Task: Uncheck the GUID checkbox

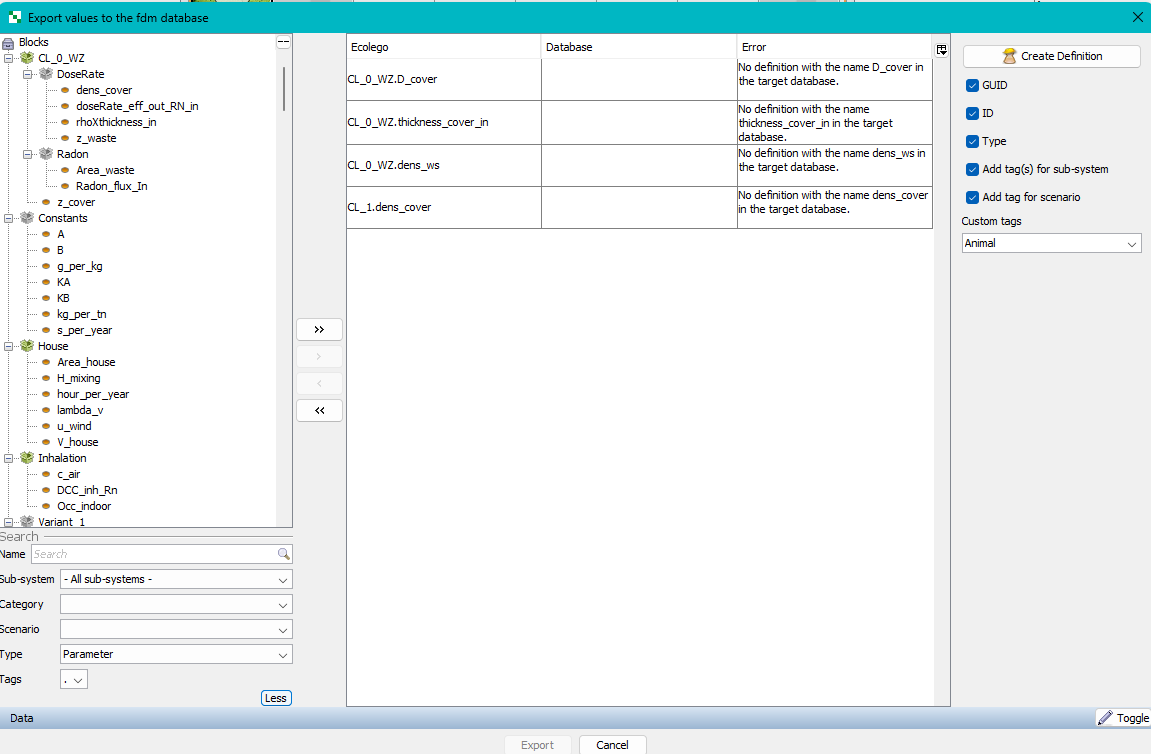Action: point(973,85)
